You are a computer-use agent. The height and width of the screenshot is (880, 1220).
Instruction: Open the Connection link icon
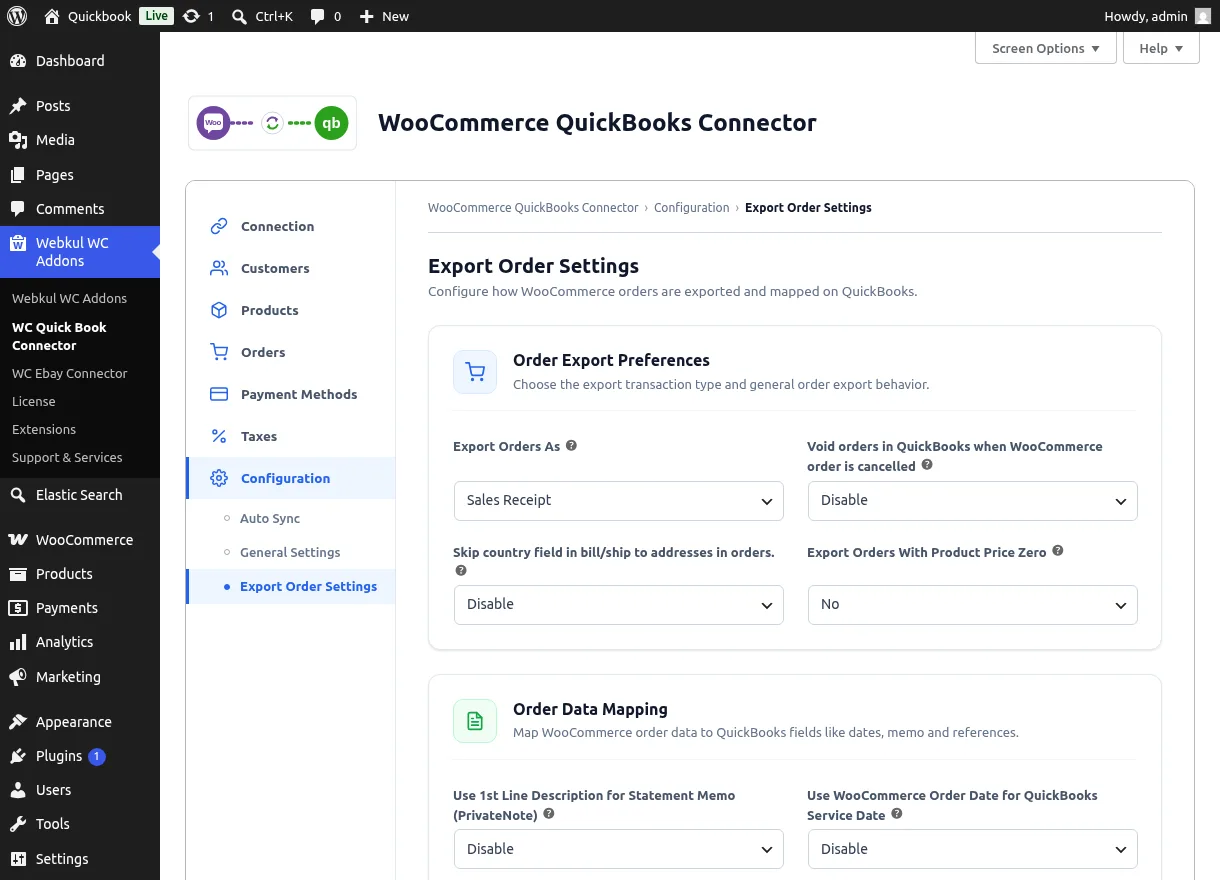coord(219,226)
